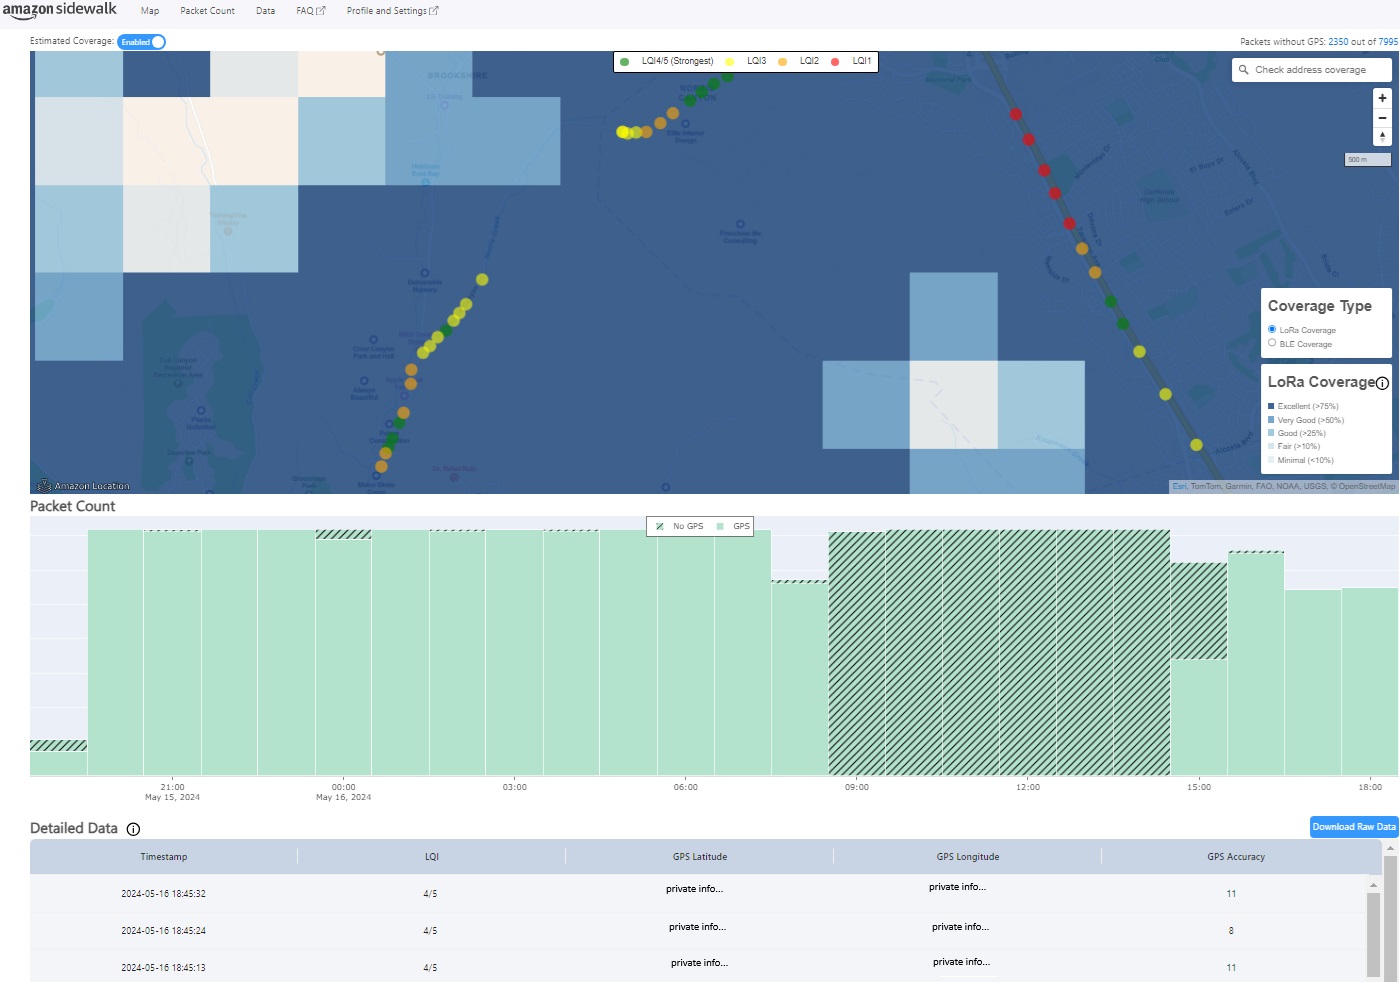
Task: Click the 18:00 axis label on chart
Action: click(x=1370, y=787)
